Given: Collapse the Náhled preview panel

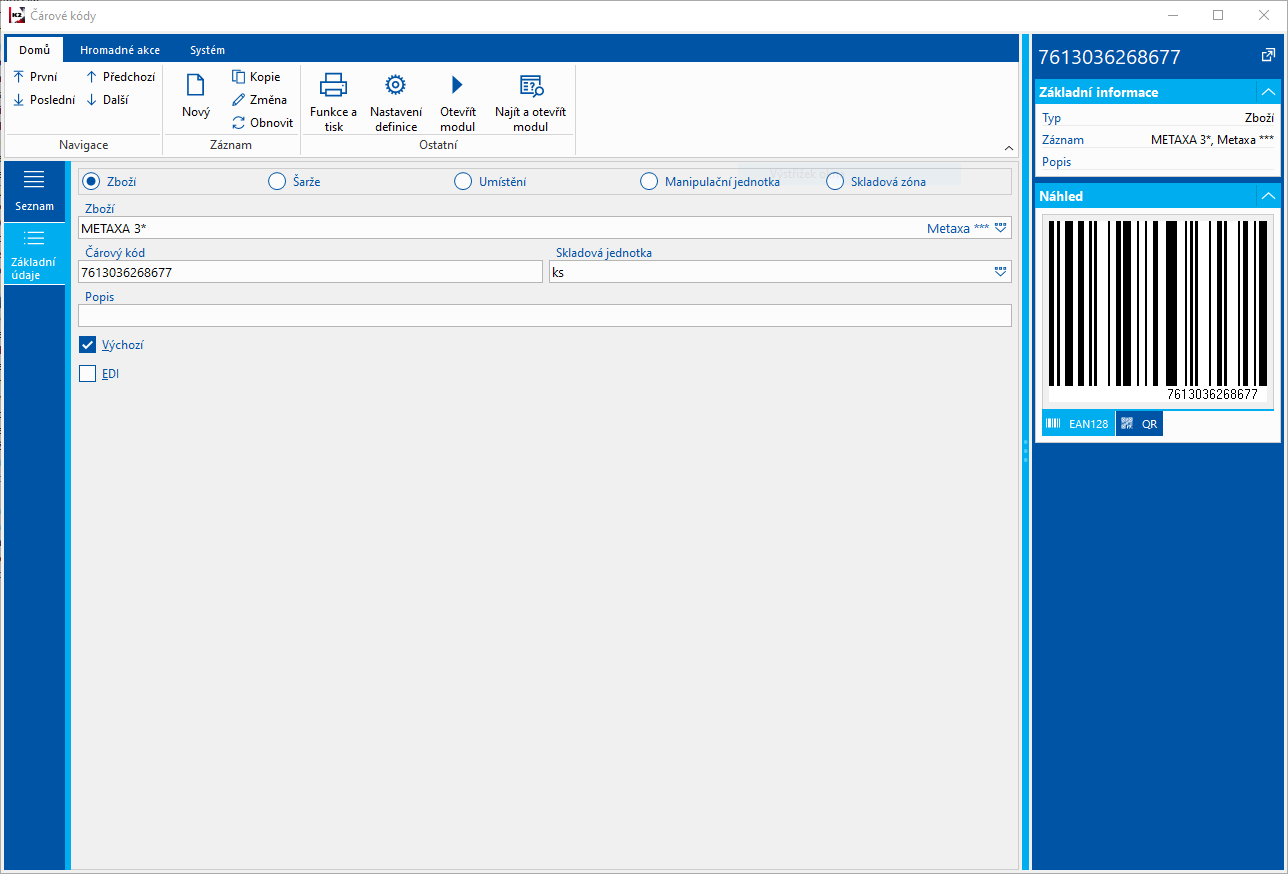Looking at the screenshot, I should (1268, 196).
